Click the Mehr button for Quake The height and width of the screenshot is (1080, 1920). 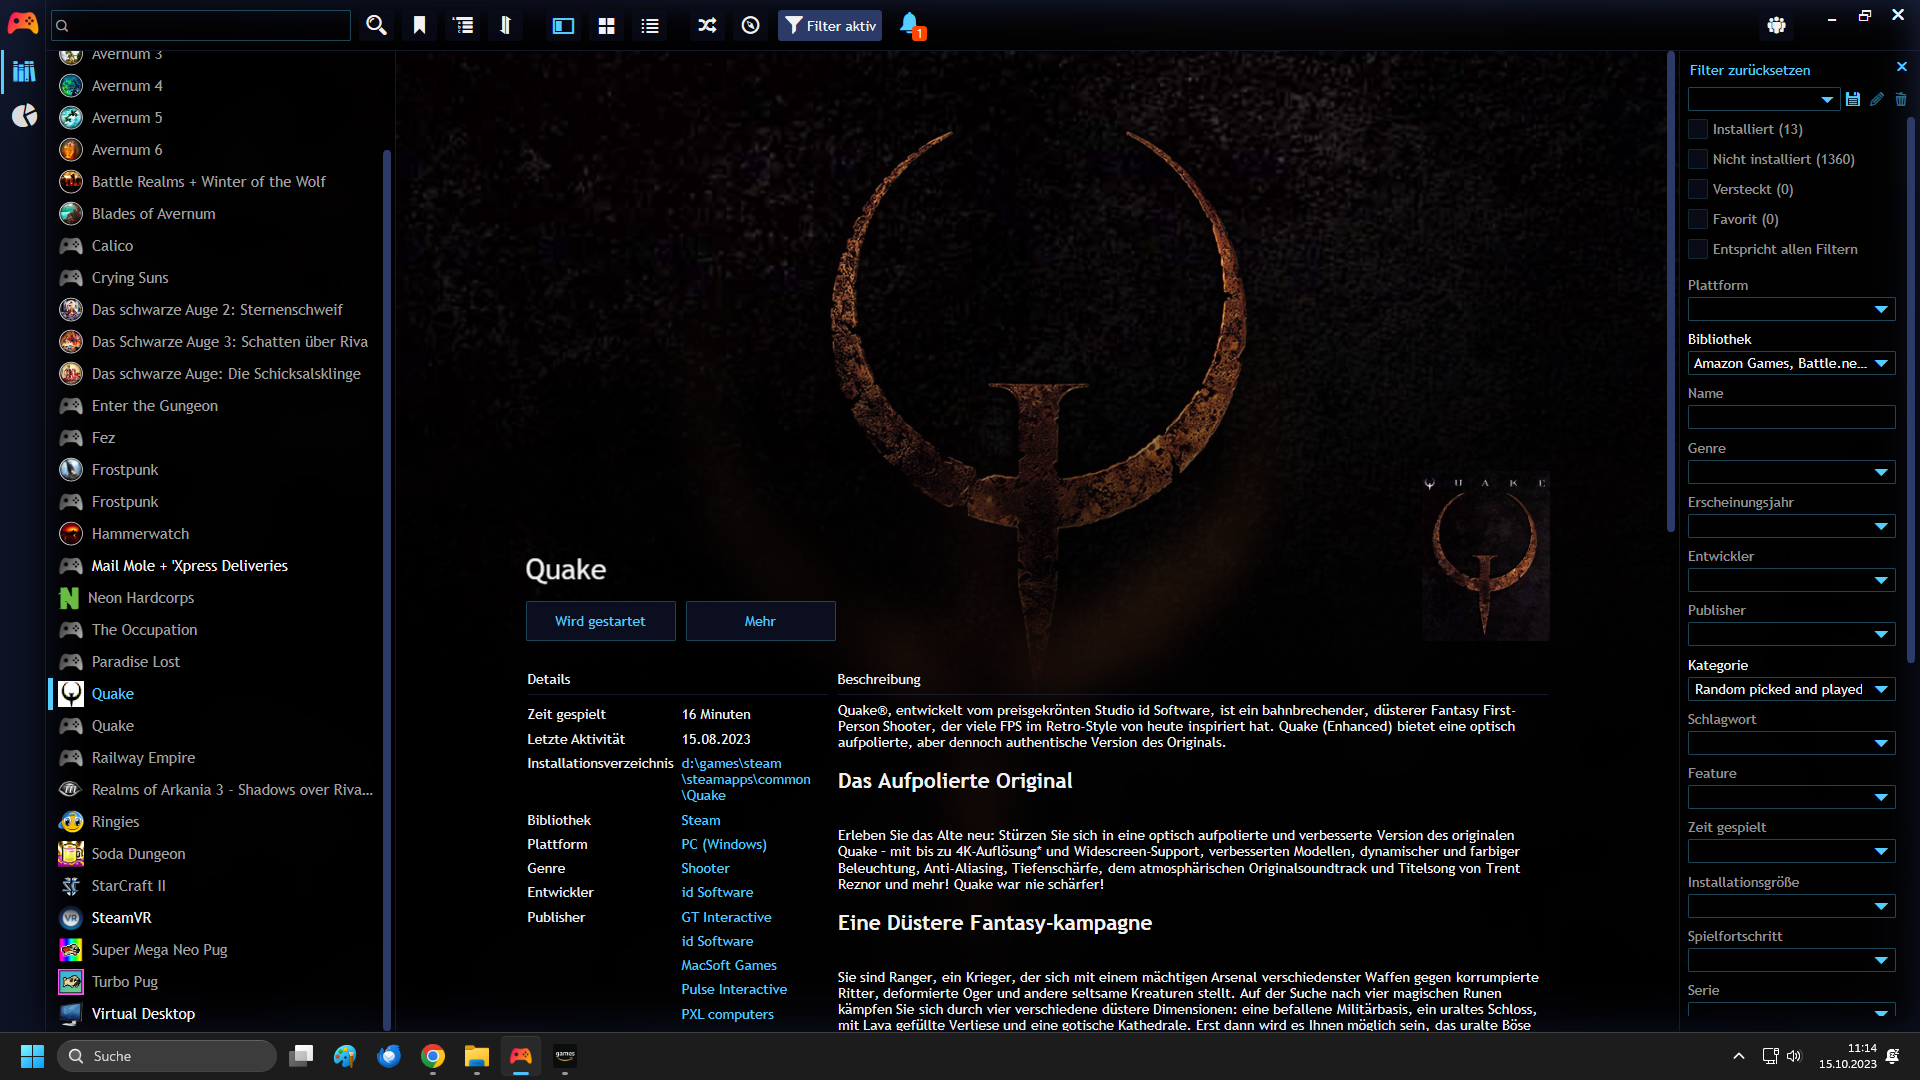[x=760, y=621]
